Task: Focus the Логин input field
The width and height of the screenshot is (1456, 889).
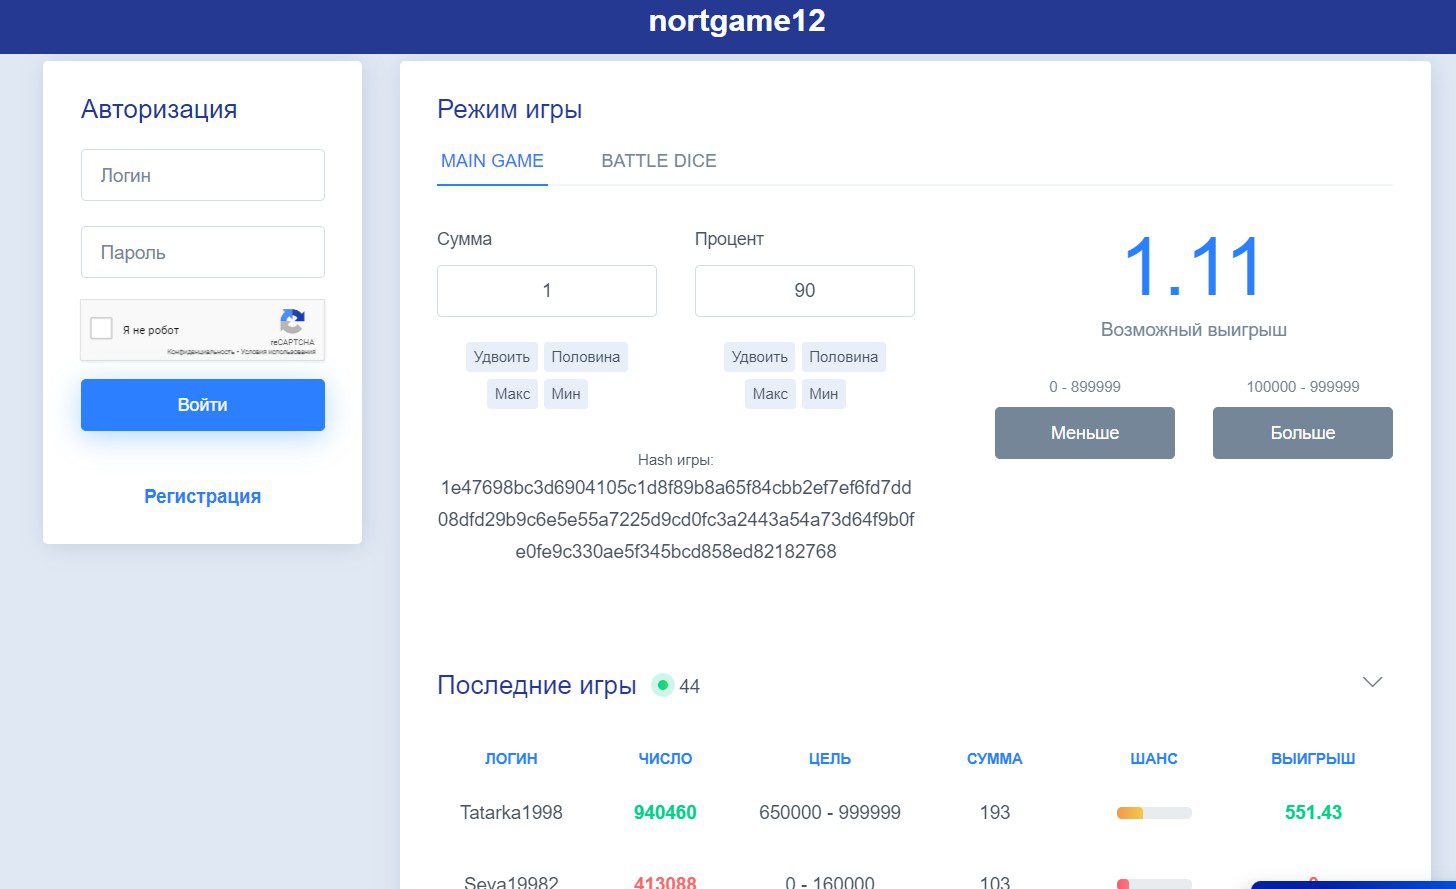Action: click(203, 175)
